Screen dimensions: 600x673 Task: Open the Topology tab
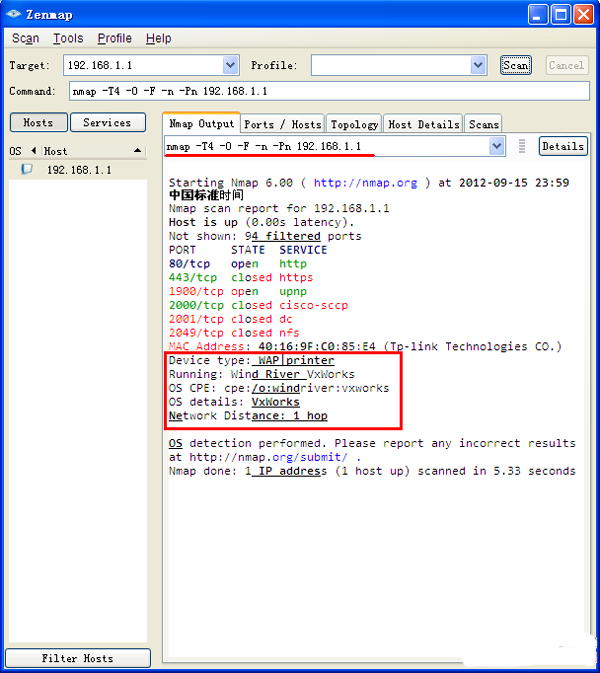(354, 124)
